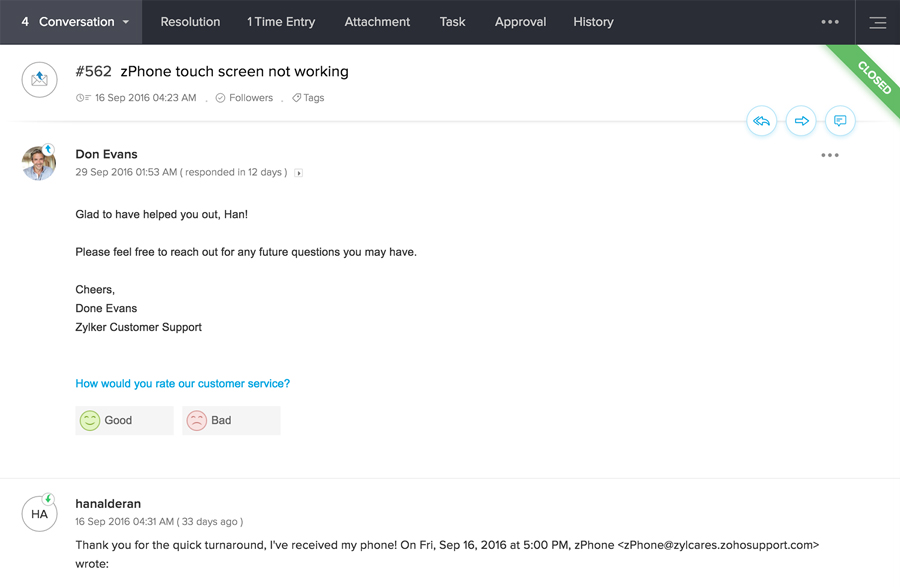Open the top bar more tabs ellipsis
Image resolution: width=900 pixels, height=587 pixels.
click(829, 22)
